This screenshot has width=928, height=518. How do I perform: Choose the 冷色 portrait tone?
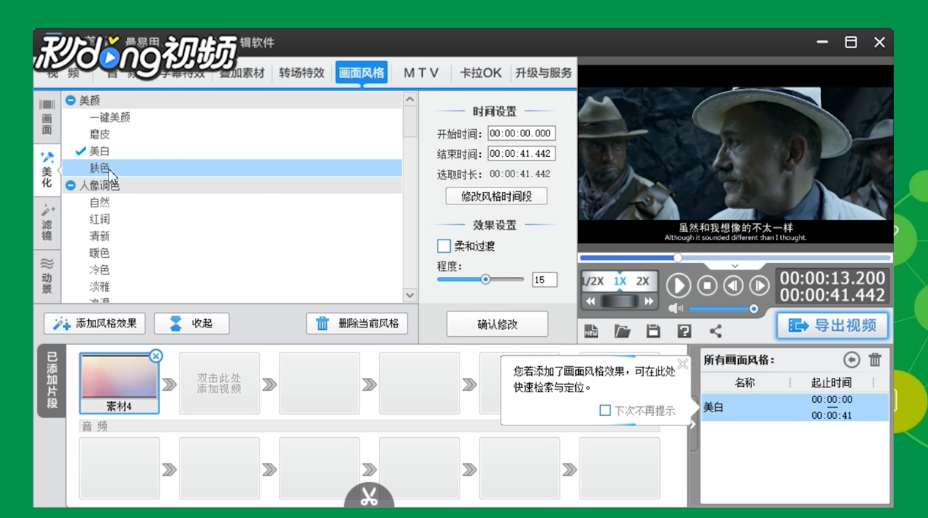pos(99,270)
